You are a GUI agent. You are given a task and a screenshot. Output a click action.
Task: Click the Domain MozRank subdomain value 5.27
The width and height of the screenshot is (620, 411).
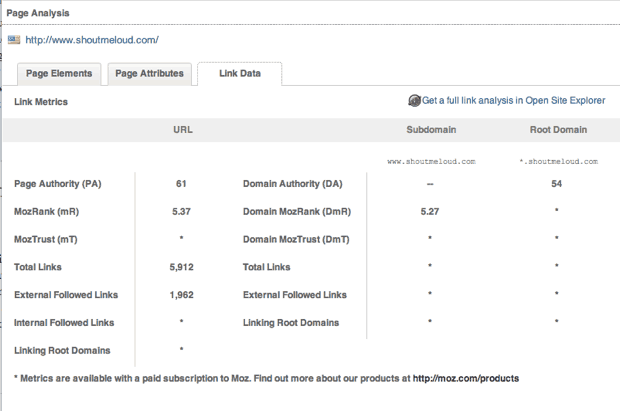[x=430, y=212]
